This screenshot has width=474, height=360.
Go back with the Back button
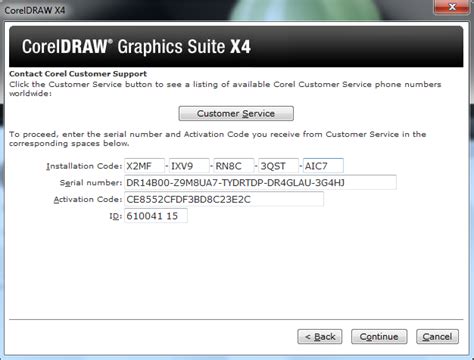click(x=320, y=337)
